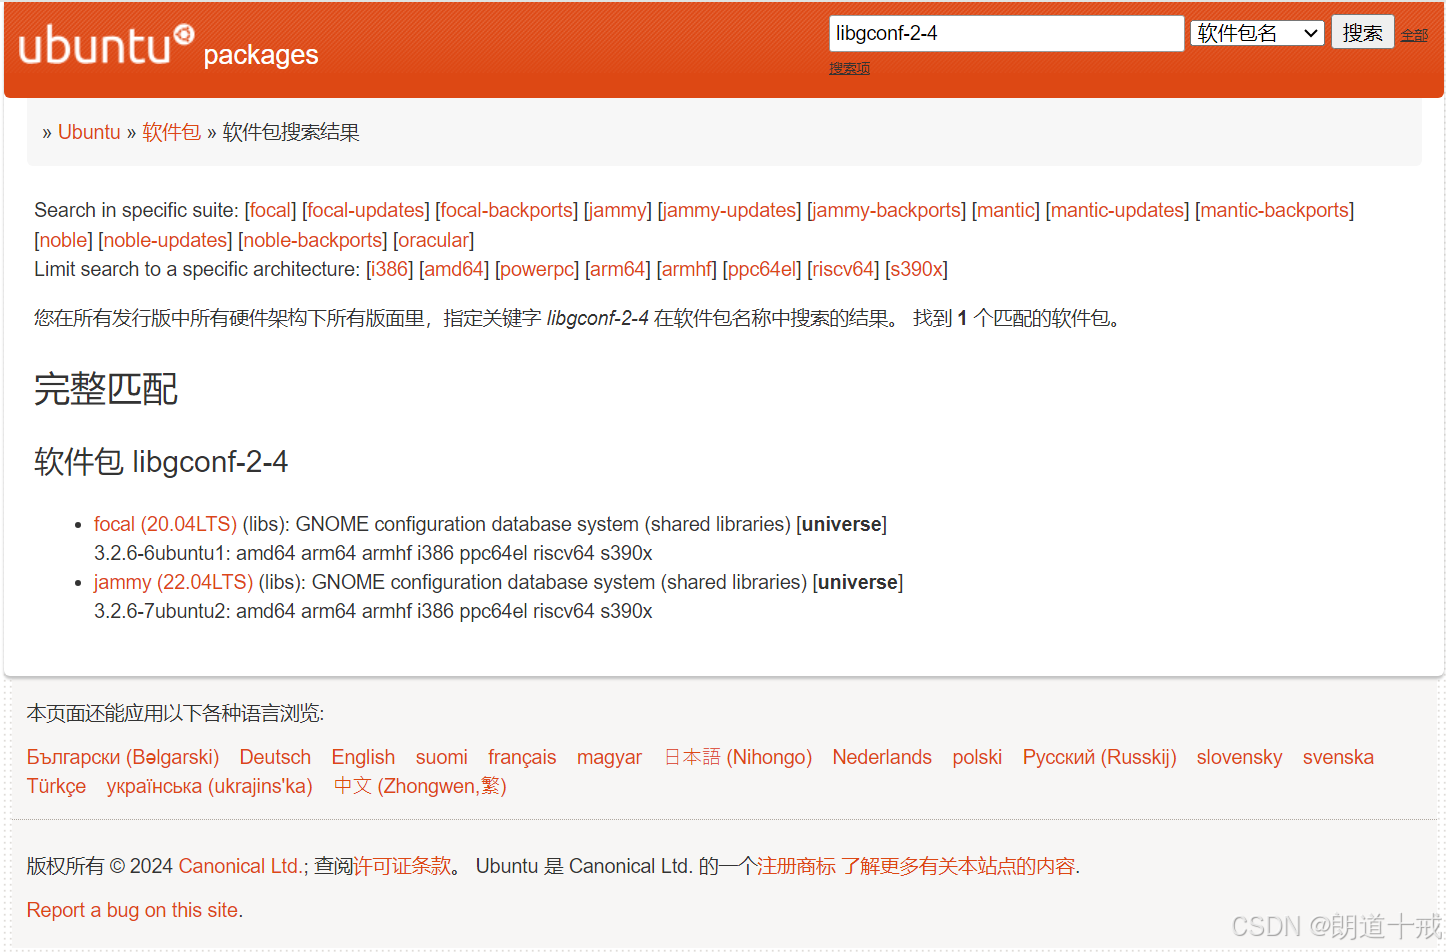Switch language to Nederlands

pyautogui.click(x=882, y=757)
